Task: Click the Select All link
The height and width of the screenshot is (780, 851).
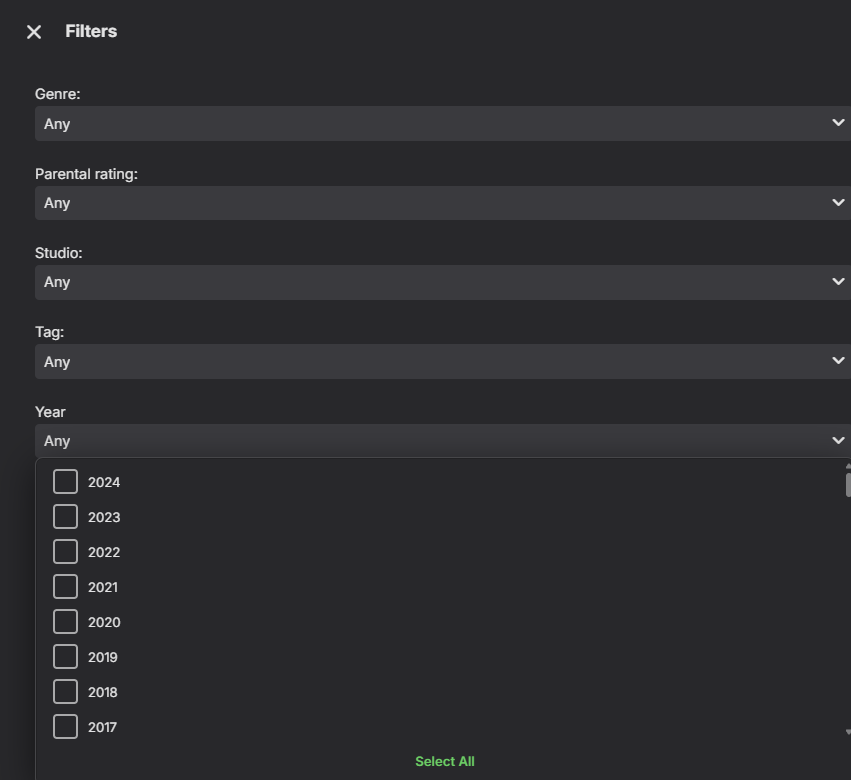Action: [x=445, y=762]
